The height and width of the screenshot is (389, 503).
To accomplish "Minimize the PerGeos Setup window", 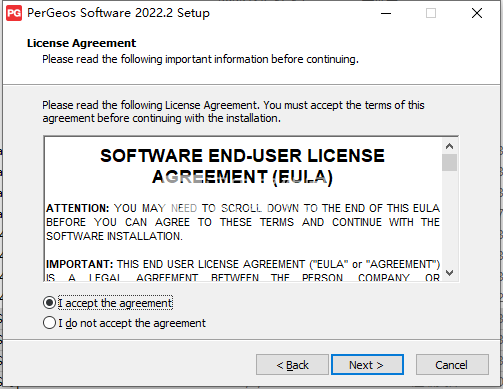I will point(386,13).
